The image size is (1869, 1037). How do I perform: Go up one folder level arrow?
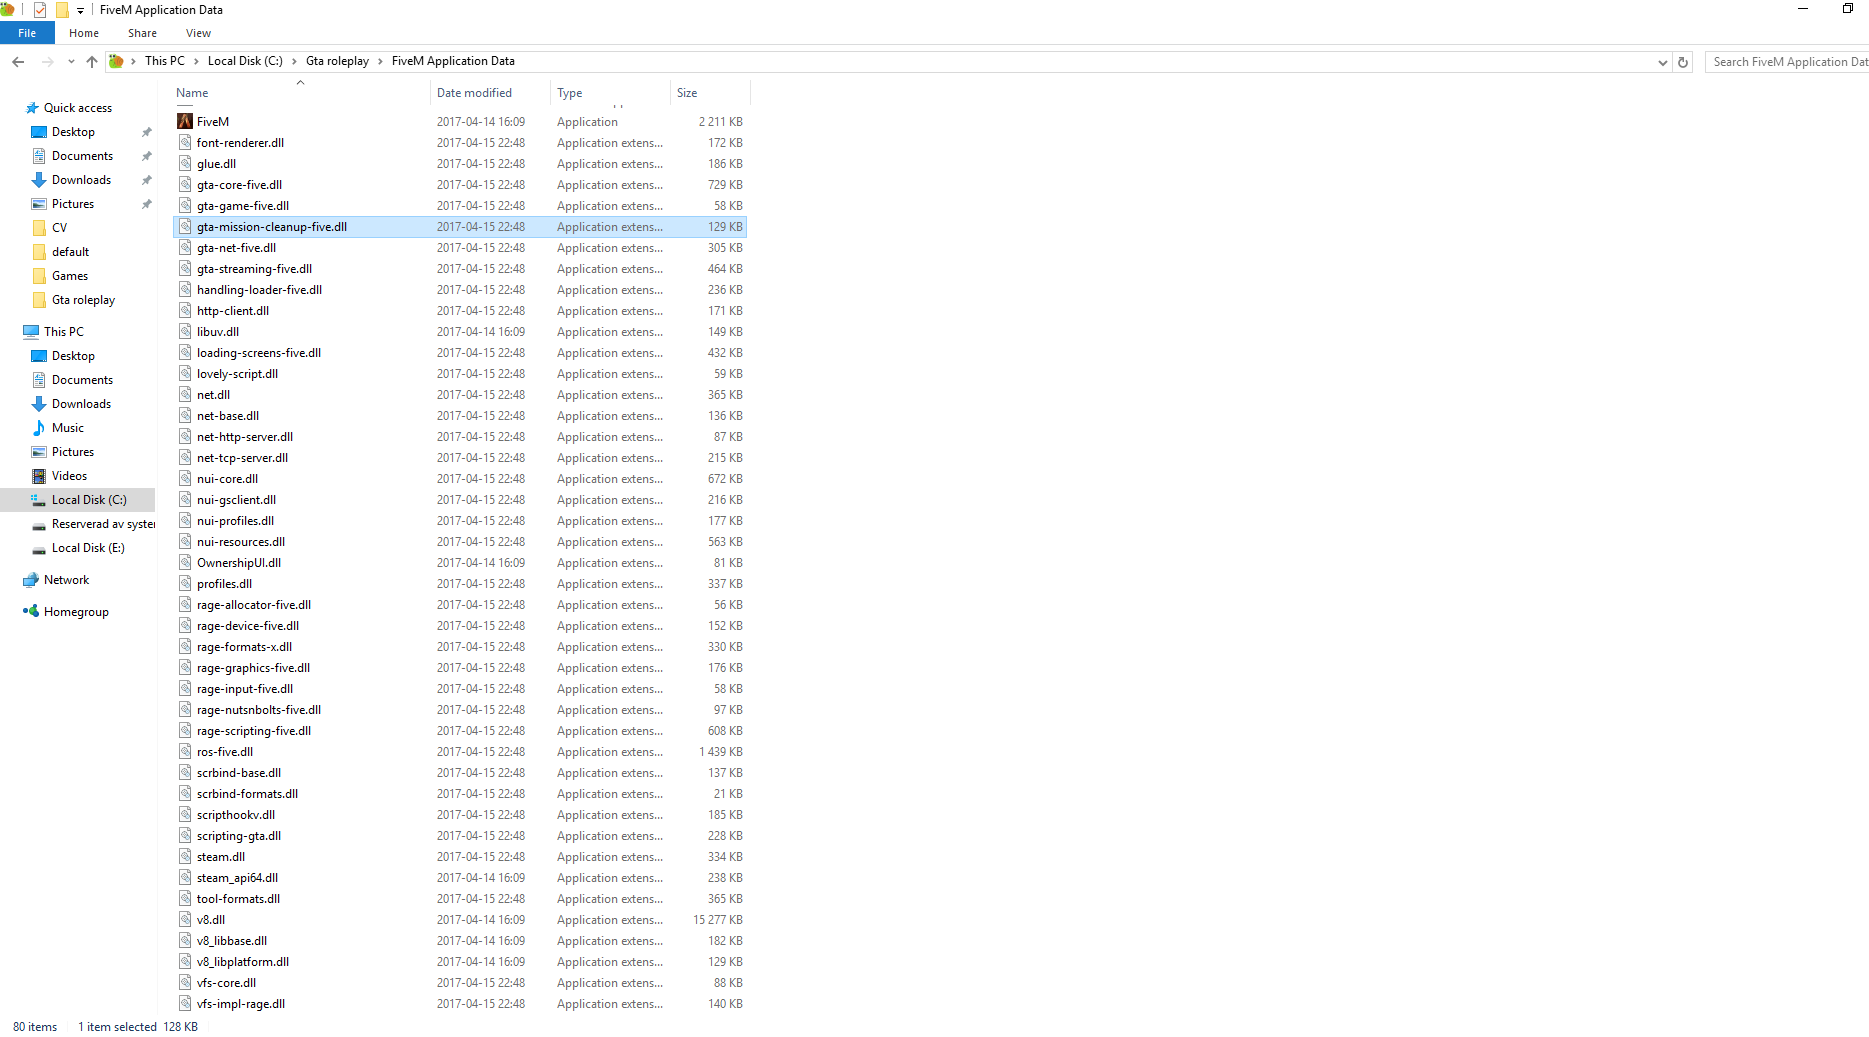pos(92,62)
